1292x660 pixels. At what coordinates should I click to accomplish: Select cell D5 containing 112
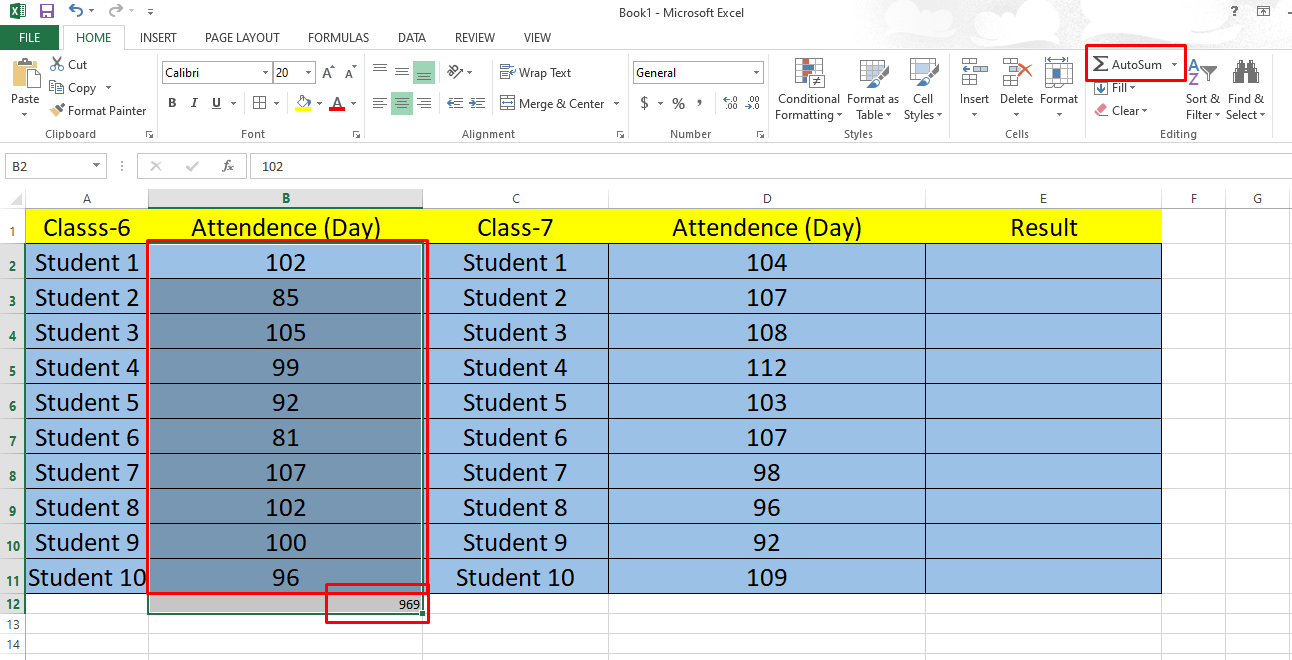(x=766, y=367)
